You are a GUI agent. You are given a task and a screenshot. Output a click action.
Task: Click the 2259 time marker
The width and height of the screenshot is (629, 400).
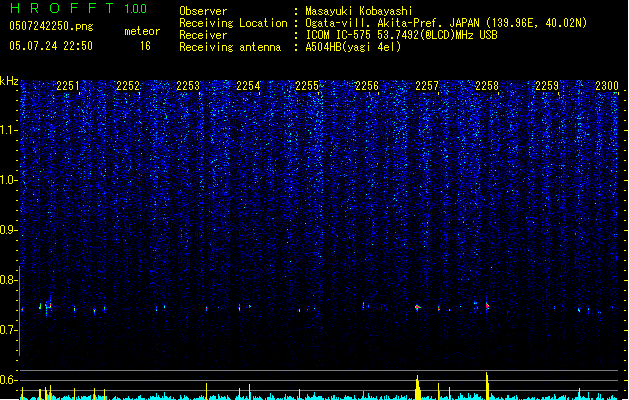(x=547, y=86)
